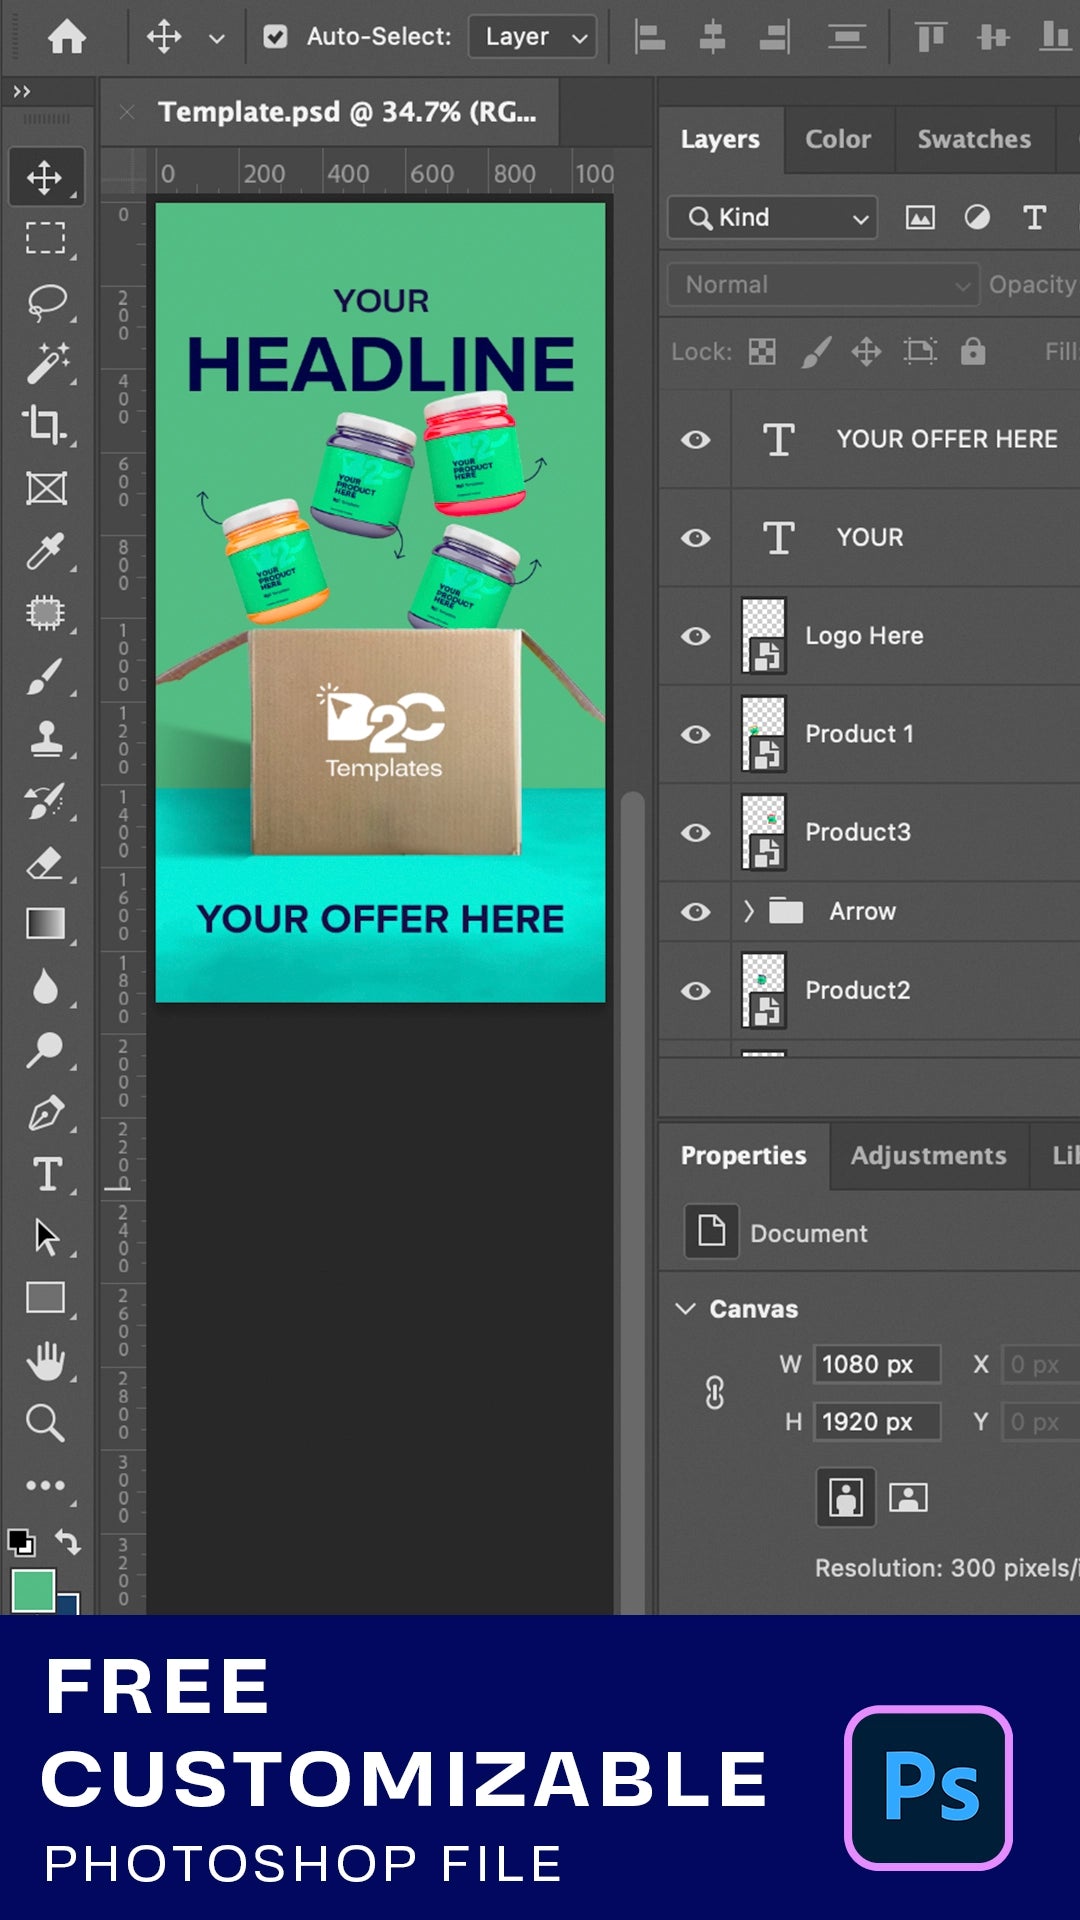Select the Crop tool
Screen dimensions: 1080x1920
[45, 424]
